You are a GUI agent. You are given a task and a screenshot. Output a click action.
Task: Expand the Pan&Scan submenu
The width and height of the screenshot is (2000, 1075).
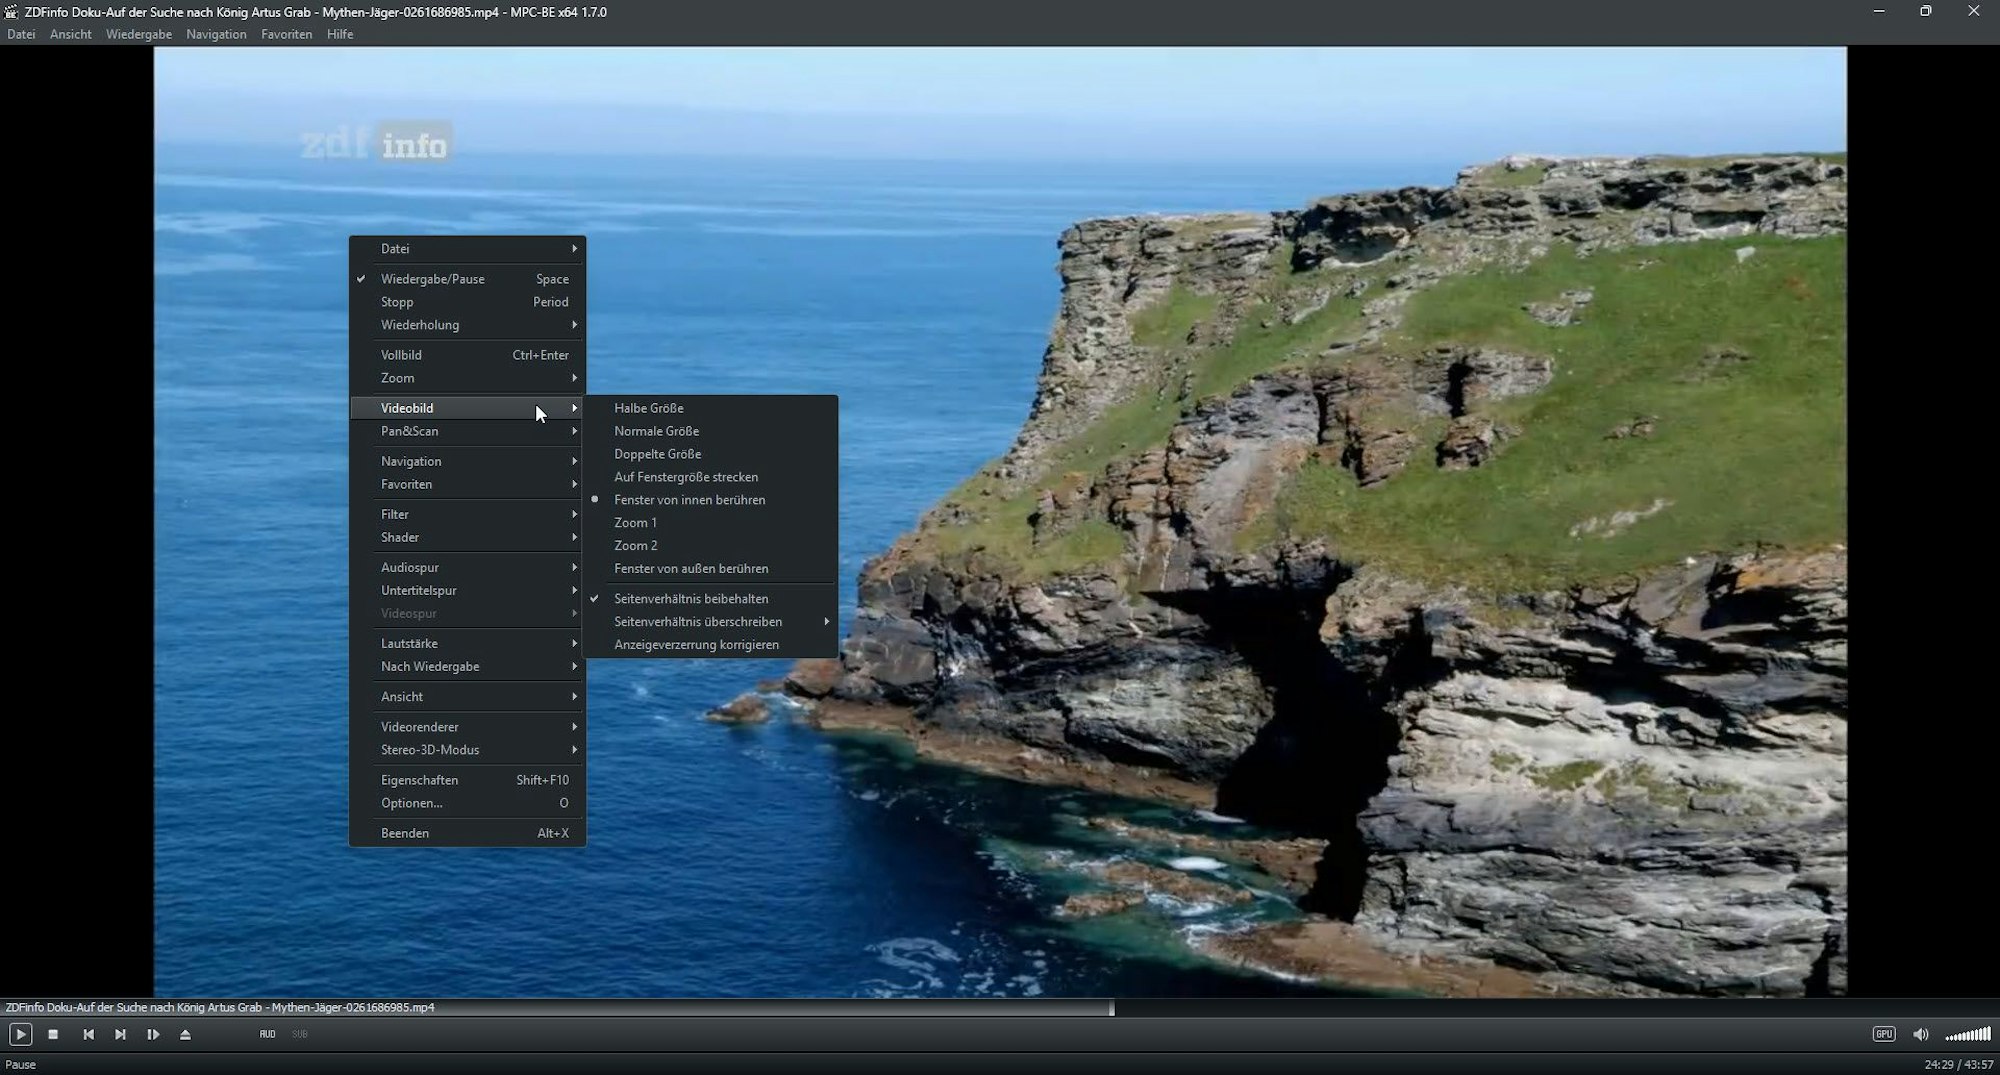click(410, 431)
